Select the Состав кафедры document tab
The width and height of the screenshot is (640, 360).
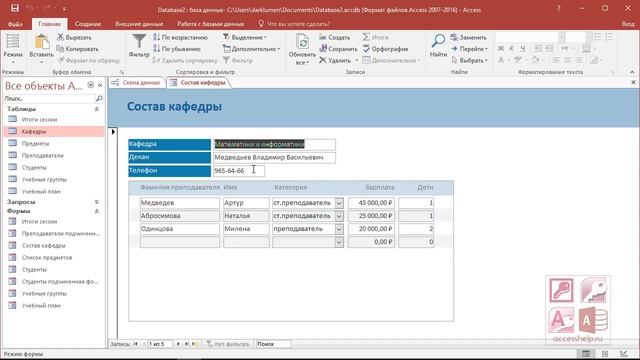(x=198, y=82)
